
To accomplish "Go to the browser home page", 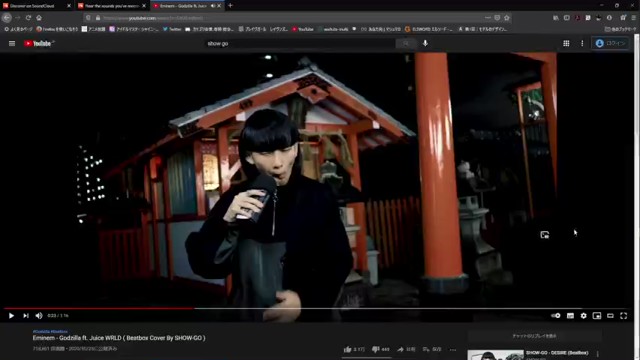I will tap(39, 18).
